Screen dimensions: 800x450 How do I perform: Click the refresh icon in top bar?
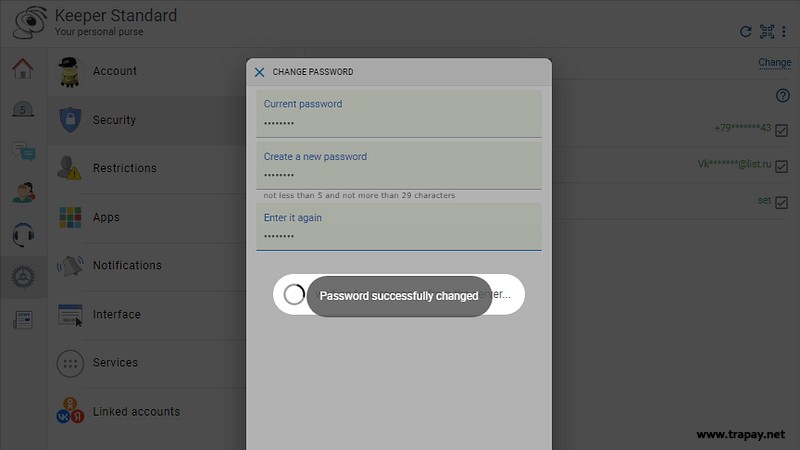pos(745,32)
